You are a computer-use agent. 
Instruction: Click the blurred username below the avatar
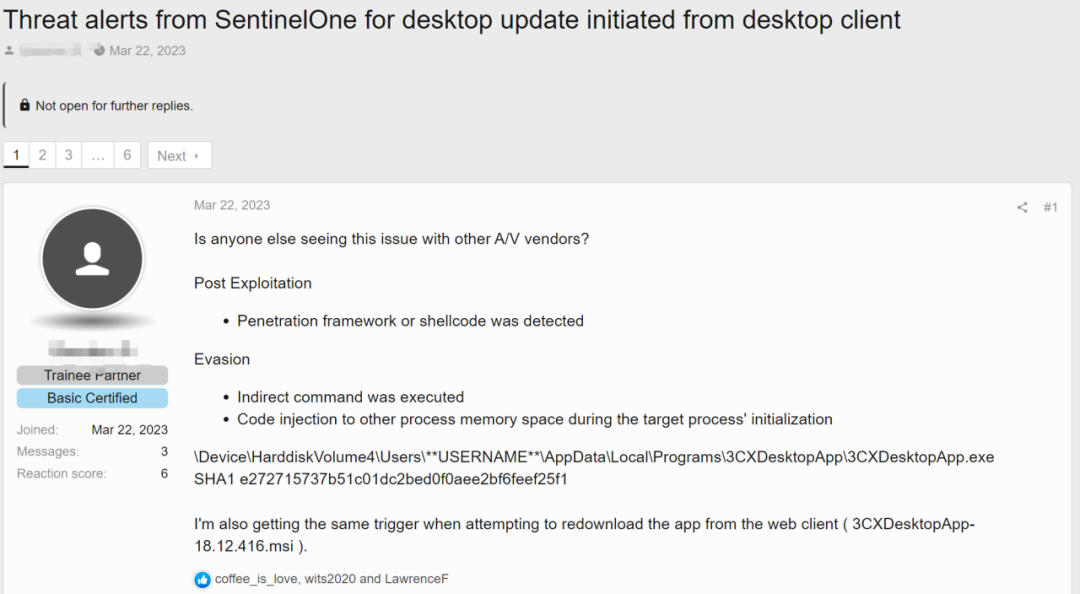point(92,349)
